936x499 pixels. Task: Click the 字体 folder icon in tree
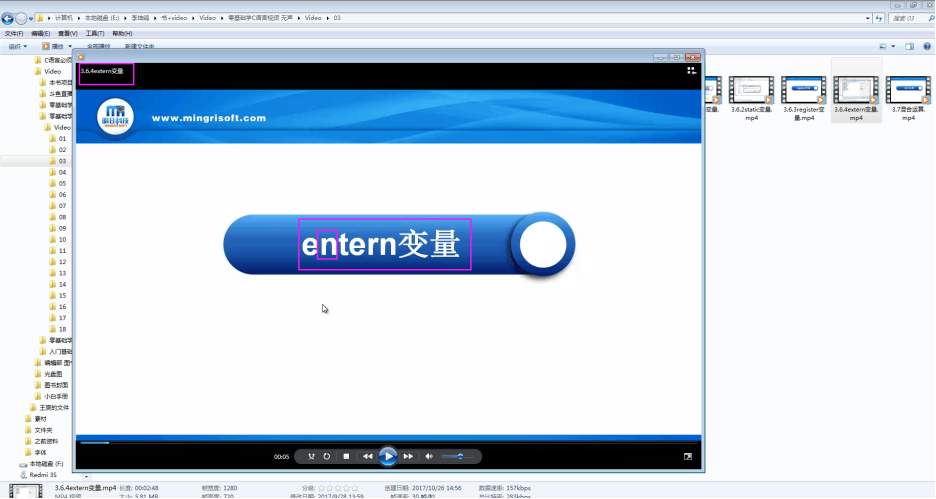[x=29, y=452]
